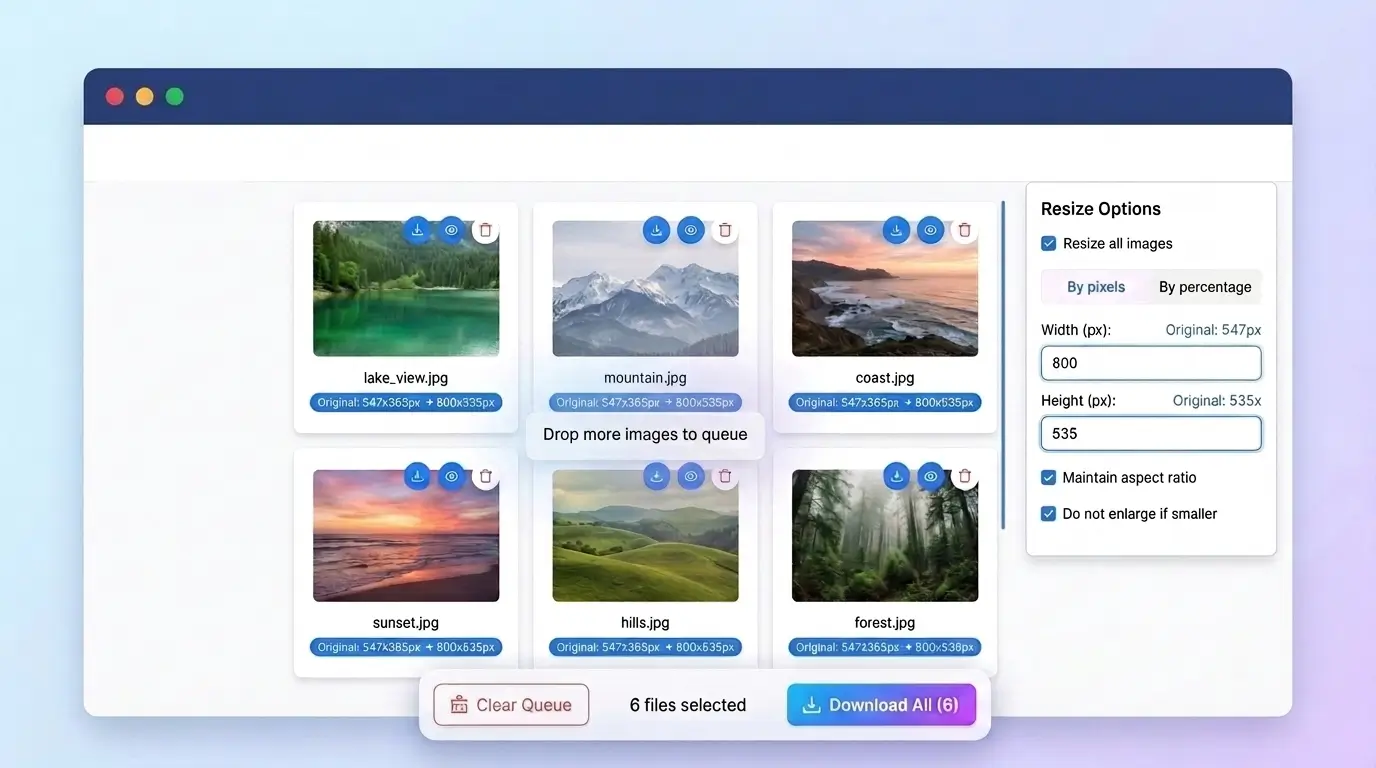This screenshot has height=768, width=1376.
Task: Click the image queue vertical scrollbar
Action: 1003,365
